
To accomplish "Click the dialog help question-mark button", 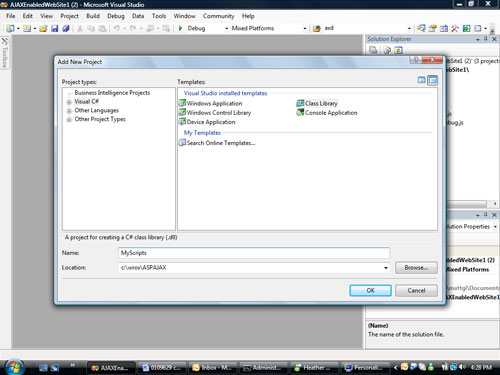I will (x=415, y=60).
